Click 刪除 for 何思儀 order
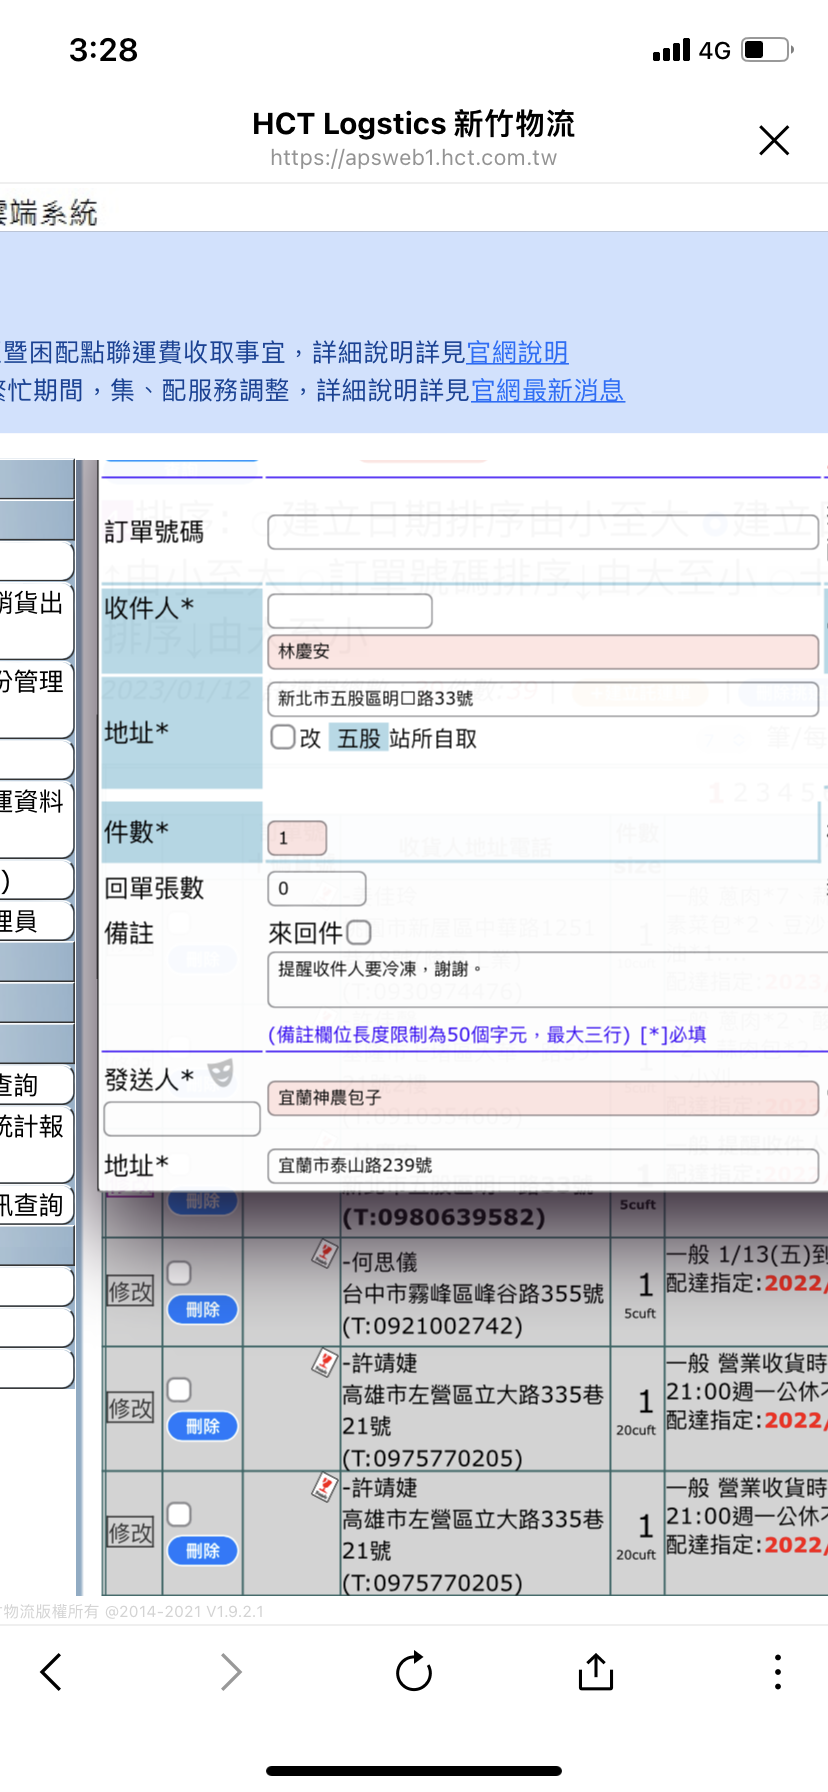This screenshot has height=1792, width=828. [x=203, y=1309]
